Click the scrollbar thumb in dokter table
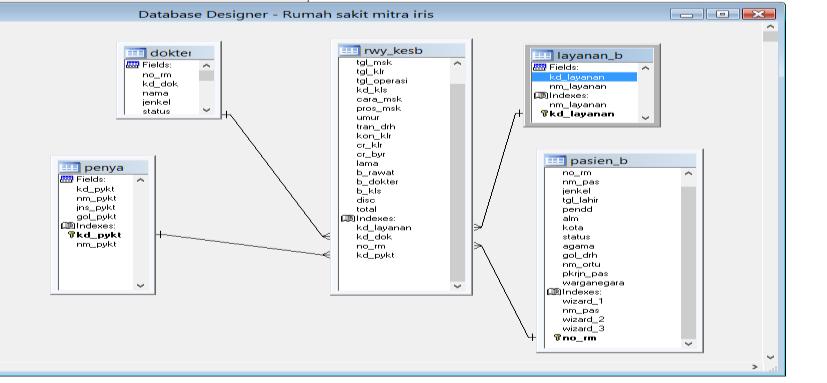This screenshot has height=383, width=827. click(x=206, y=75)
